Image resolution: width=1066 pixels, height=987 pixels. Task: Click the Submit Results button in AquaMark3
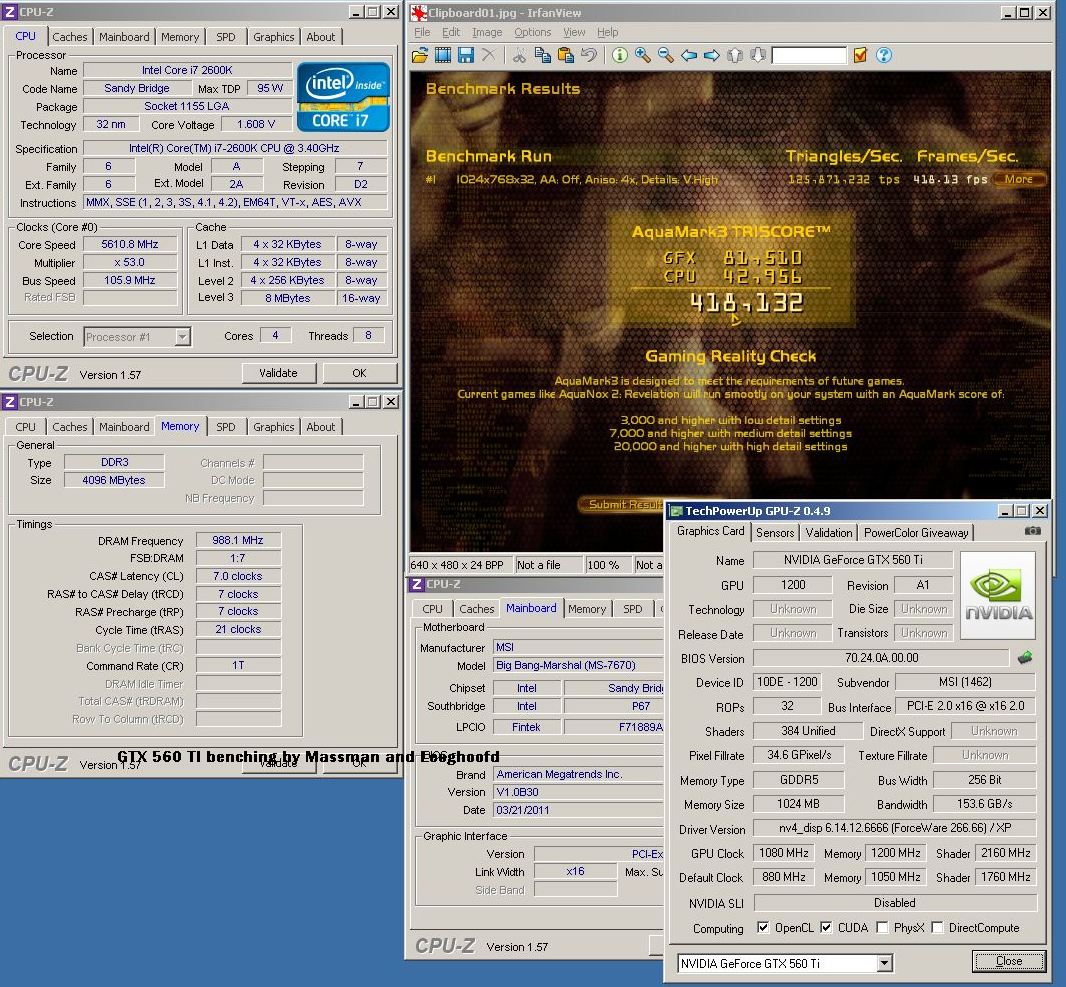coord(621,504)
